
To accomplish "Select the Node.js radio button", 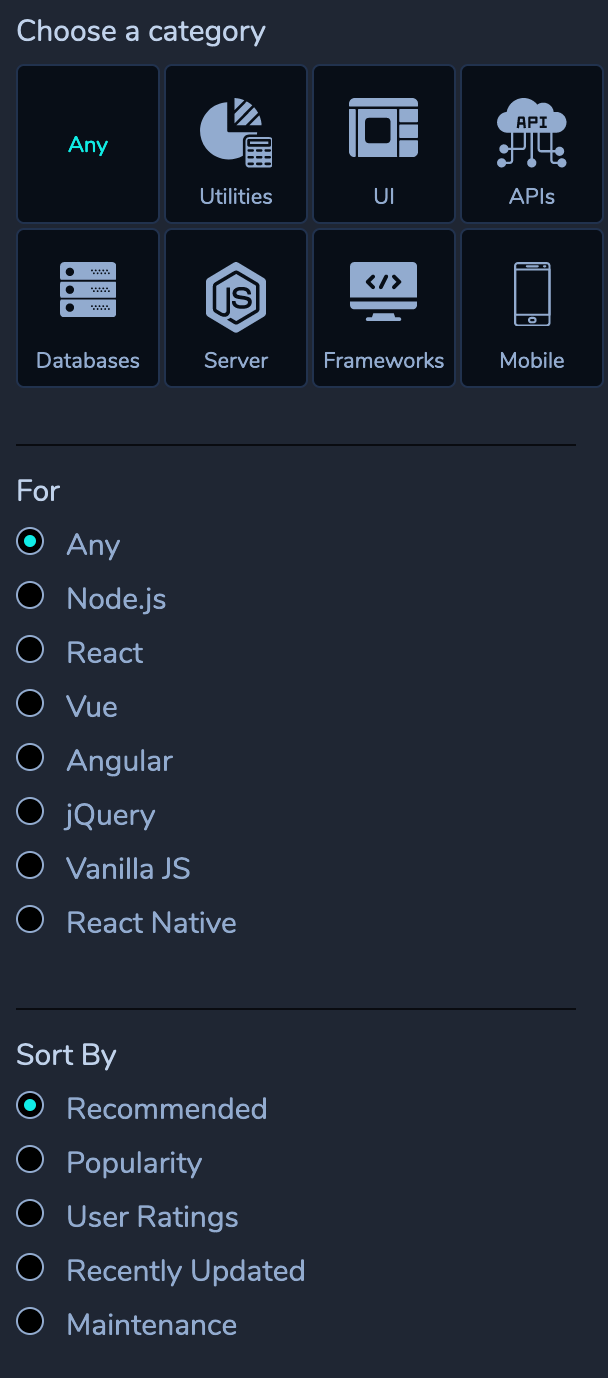I will tap(31, 596).
